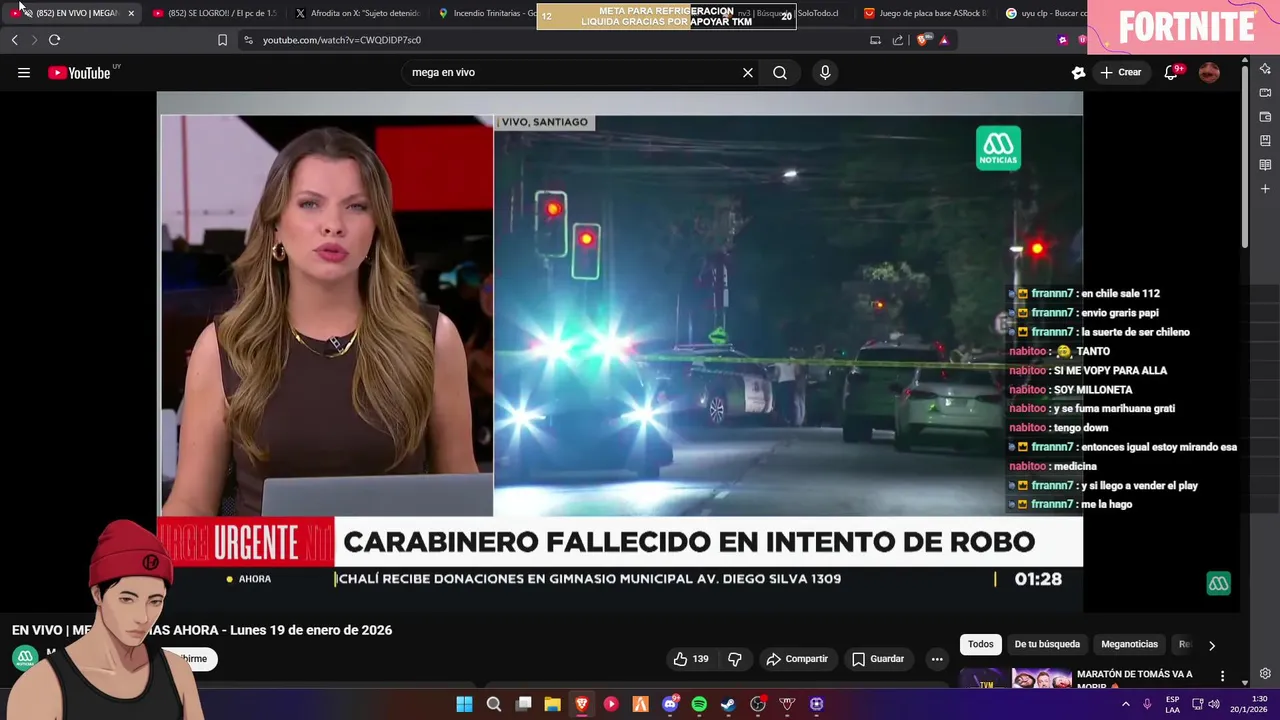Run search with magnifier button
This screenshot has height=720, width=1280.
pos(780,72)
